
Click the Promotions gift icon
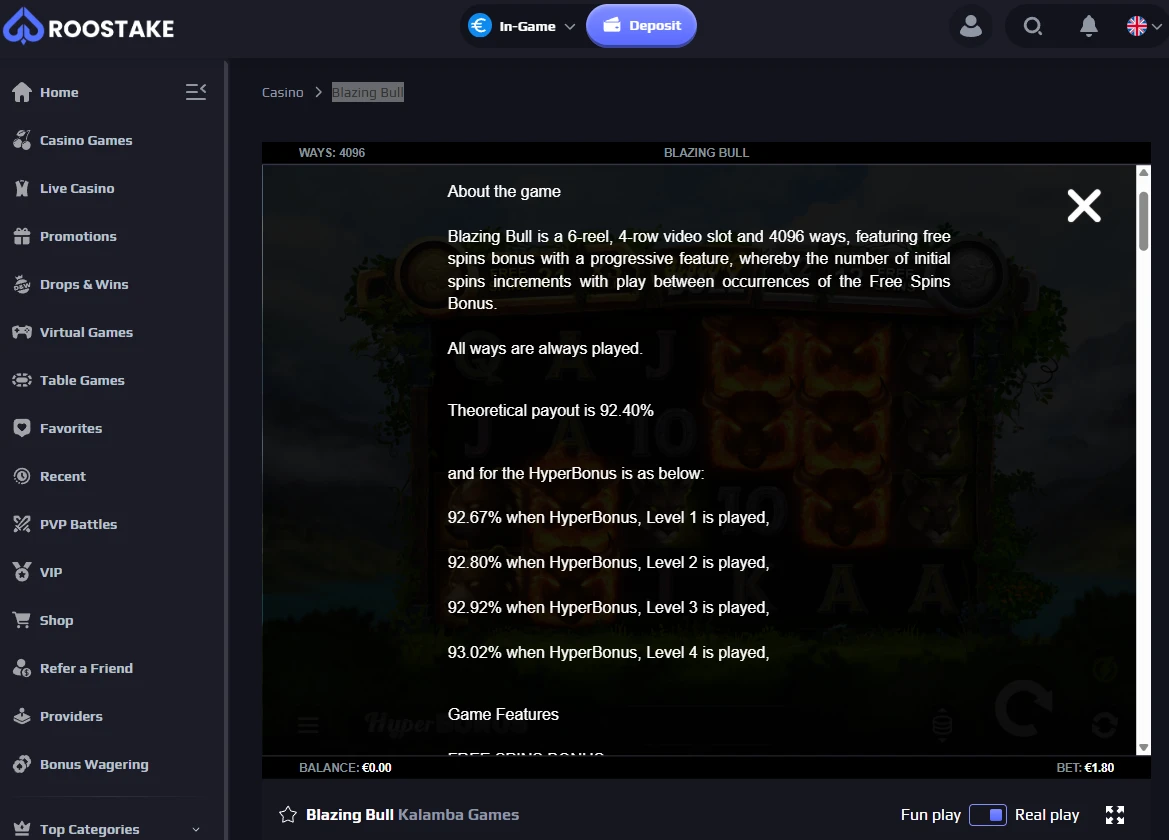point(22,236)
